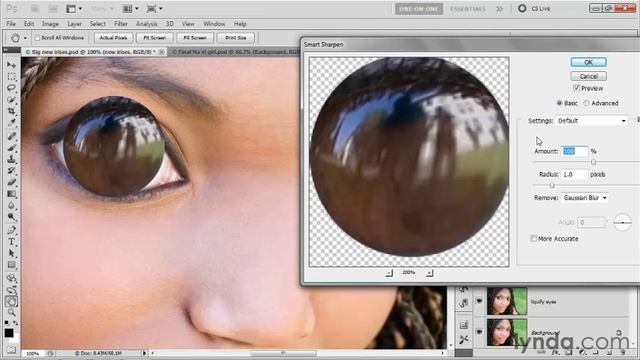Choose the Advanced radio option
The height and width of the screenshot is (360, 640).
587,103
